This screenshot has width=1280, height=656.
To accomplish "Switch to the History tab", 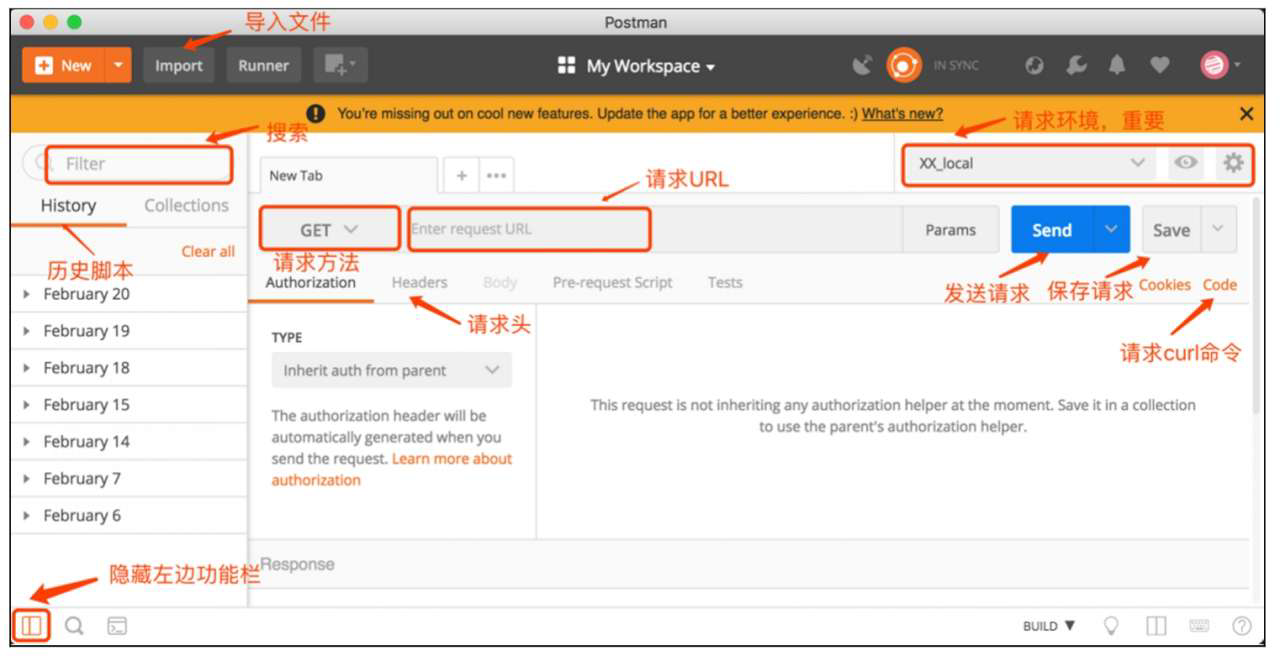I will [x=68, y=206].
